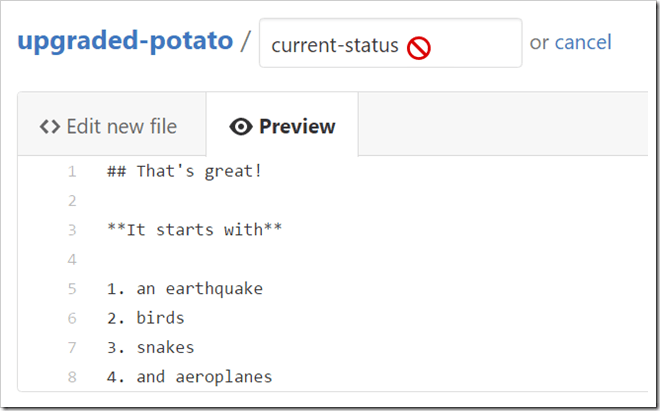Place cursor in "## That's great!" heading line

185,171
